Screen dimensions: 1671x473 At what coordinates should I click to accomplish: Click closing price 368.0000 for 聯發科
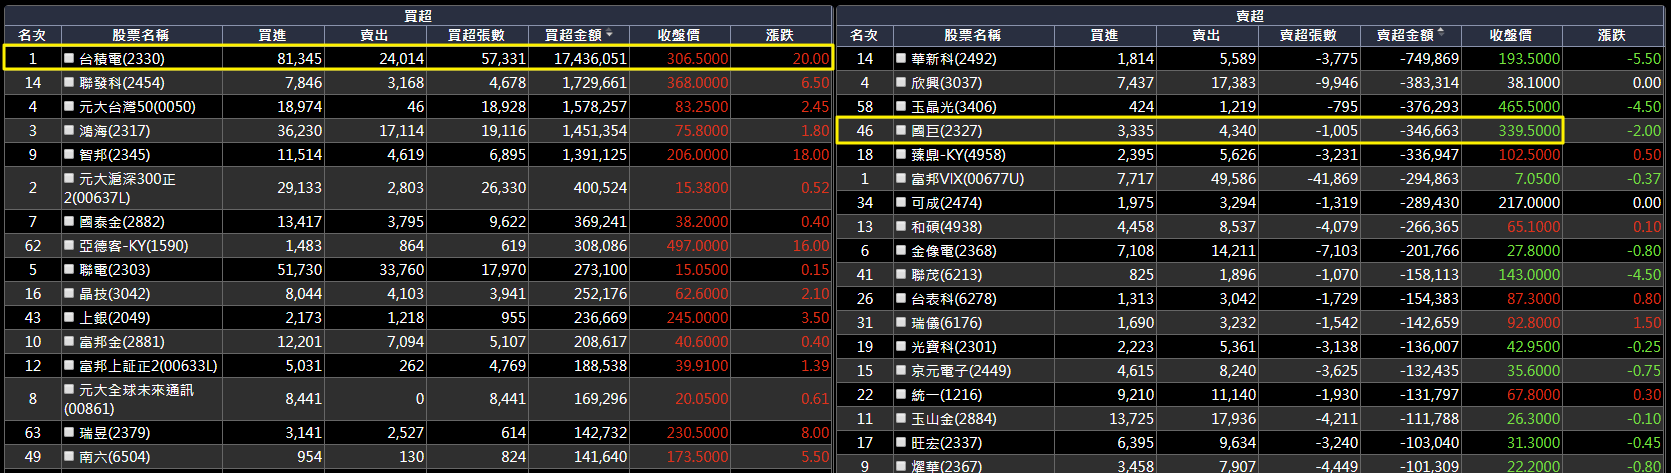698,83
